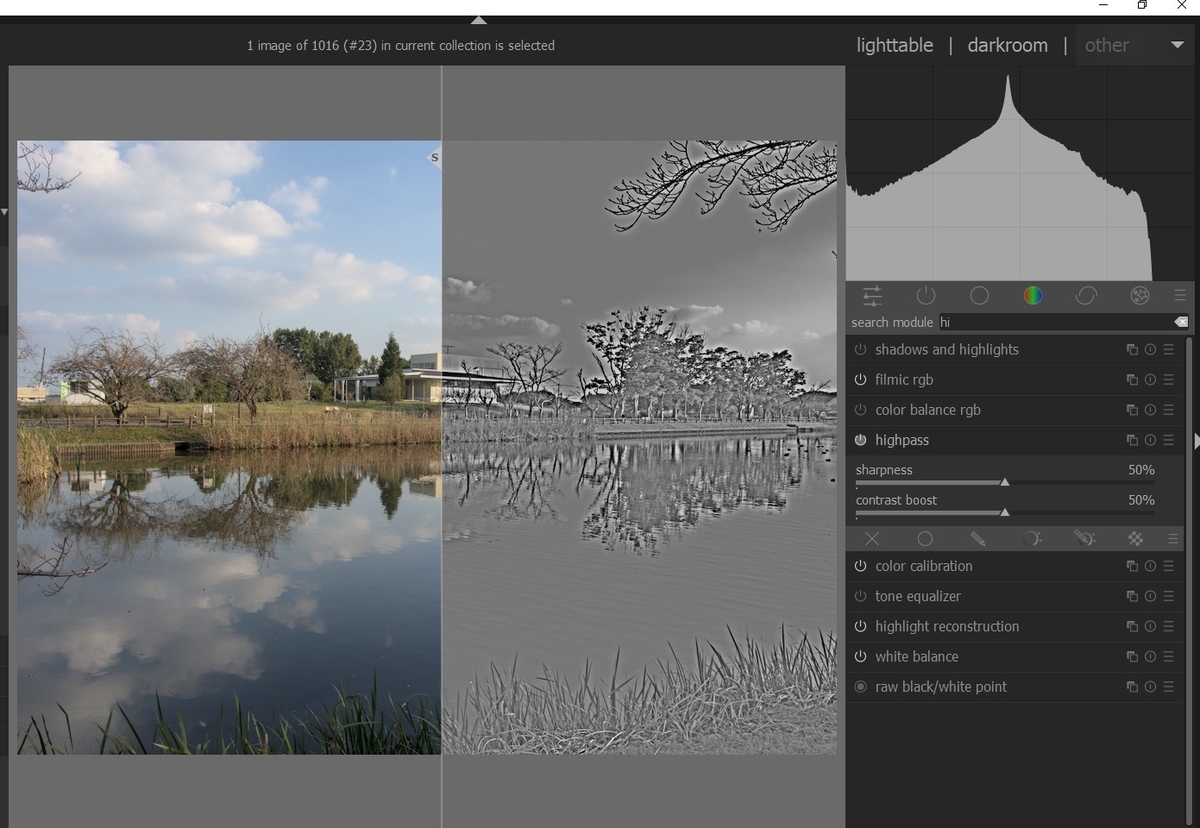Switch to the color modules group
This screenshot has width=1200, height=828.
(x=1033, y=295)
